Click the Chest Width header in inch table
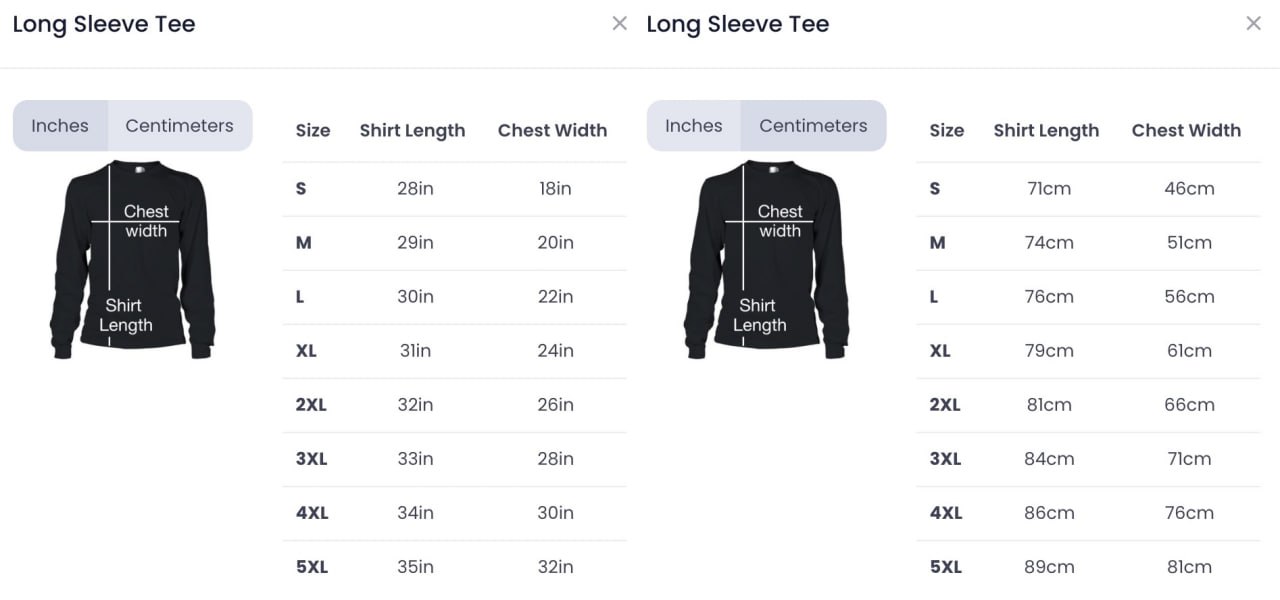This screenshot has height=600, width=1280. click(552, 131)
